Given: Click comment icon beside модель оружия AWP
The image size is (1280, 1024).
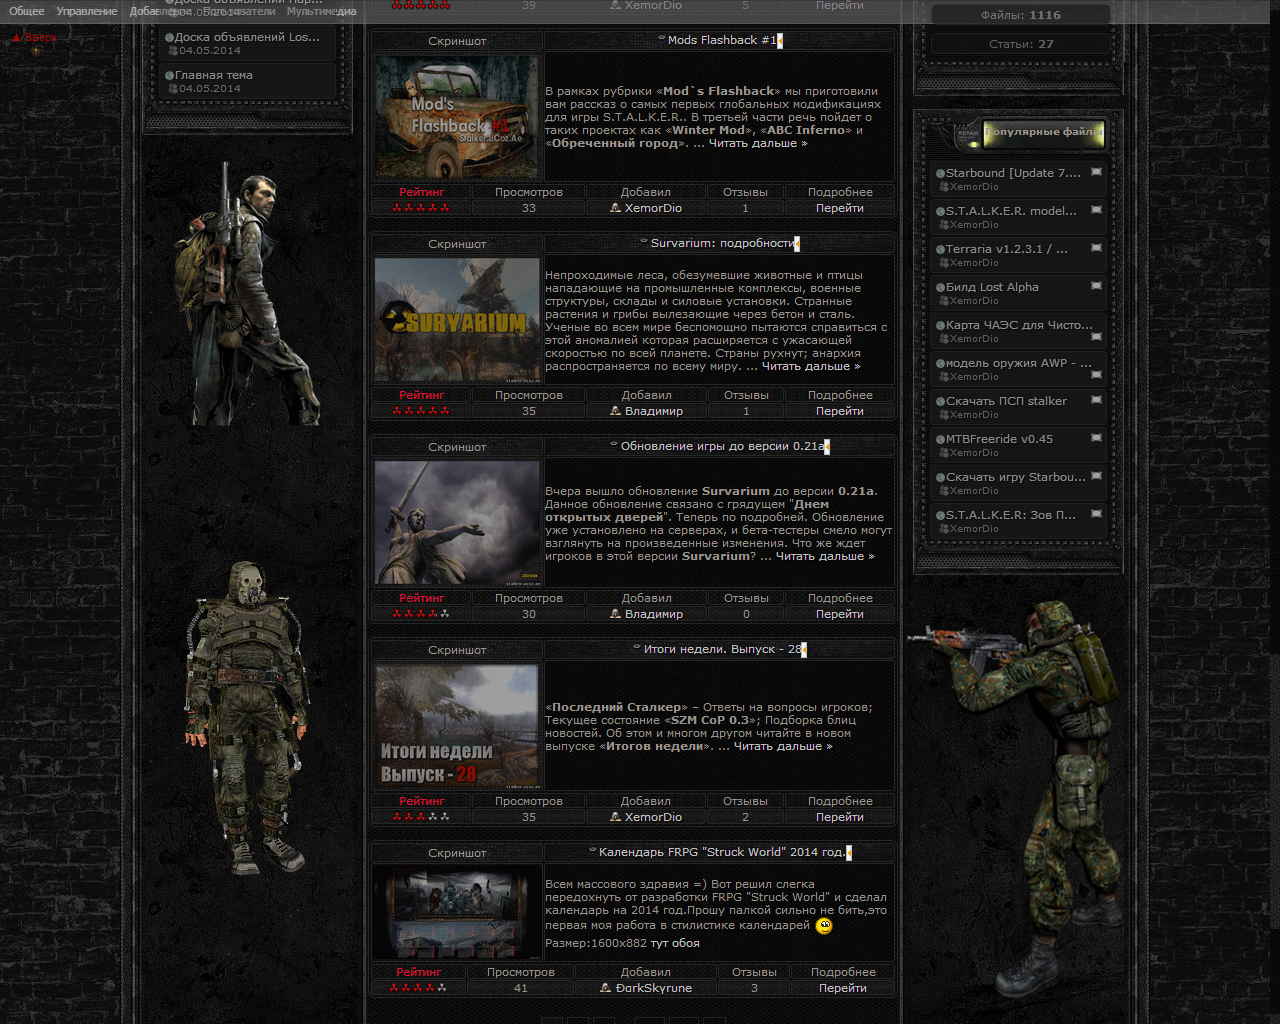Looking at the screenshot, I should (x=1096, y=376).
